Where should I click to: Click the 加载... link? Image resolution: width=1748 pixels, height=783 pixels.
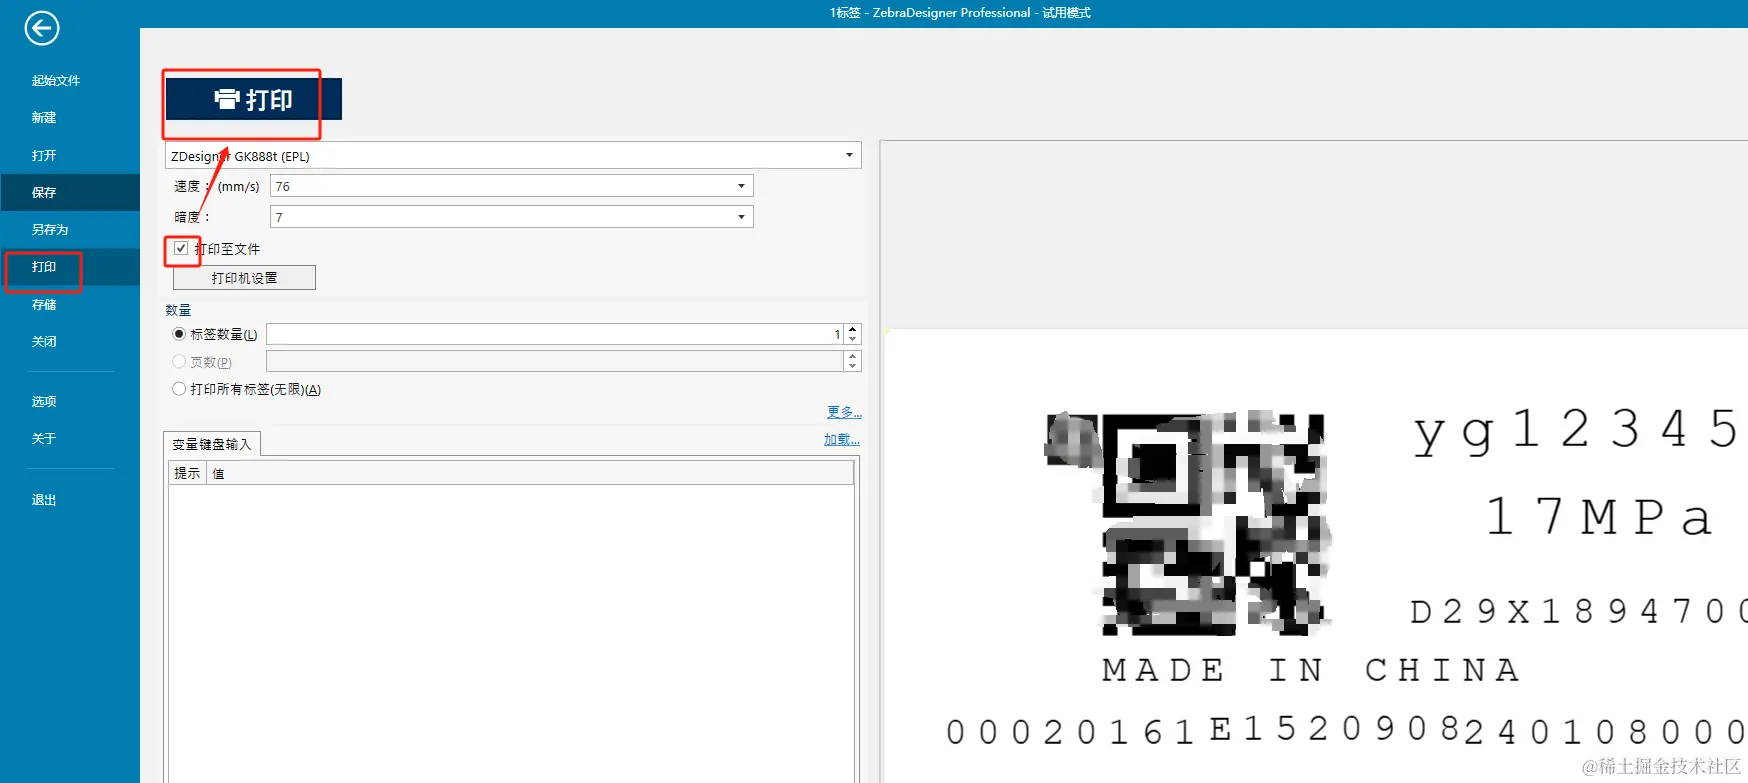pos(842,439)
